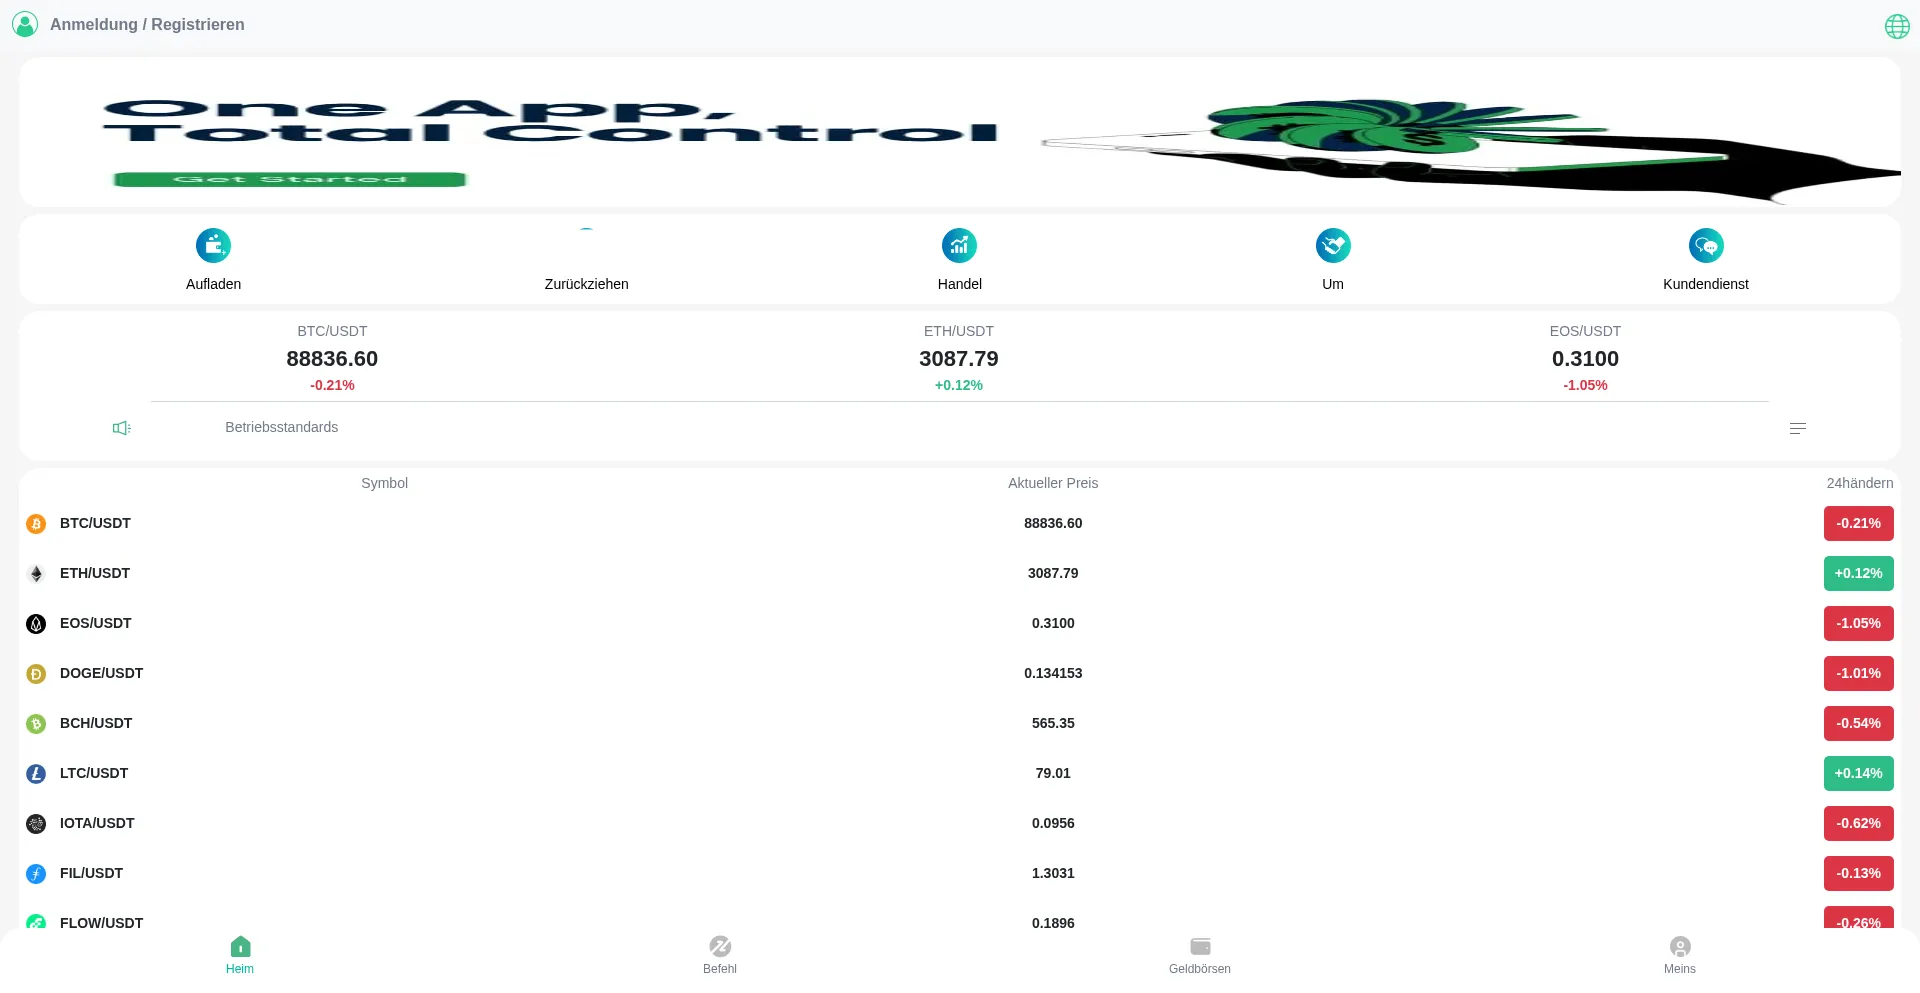The image size is (1920, 993).
Task: Click the Um handshake icon
Action: point(1333,245)
